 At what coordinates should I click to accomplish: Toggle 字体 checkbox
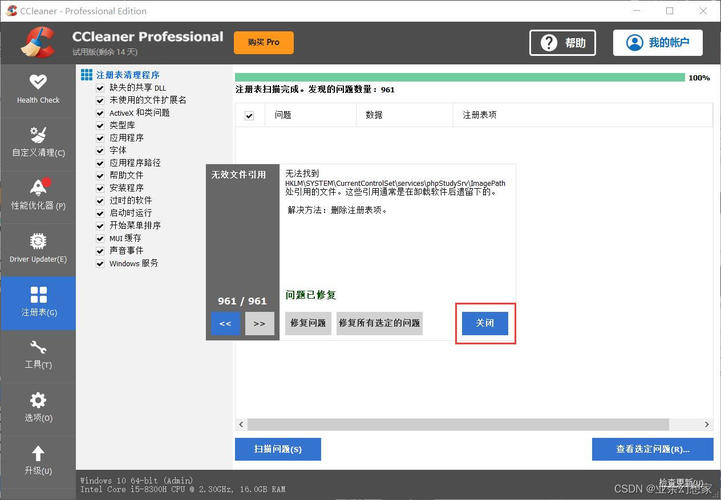100,150
